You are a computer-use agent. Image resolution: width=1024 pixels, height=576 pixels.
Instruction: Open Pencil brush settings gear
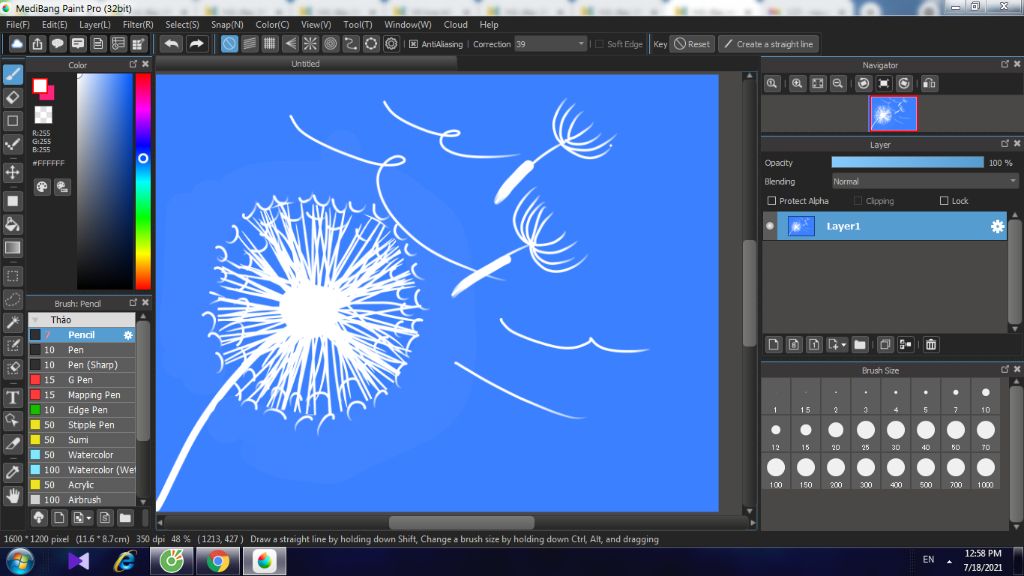pyautogui.click(x=128, y=335)
